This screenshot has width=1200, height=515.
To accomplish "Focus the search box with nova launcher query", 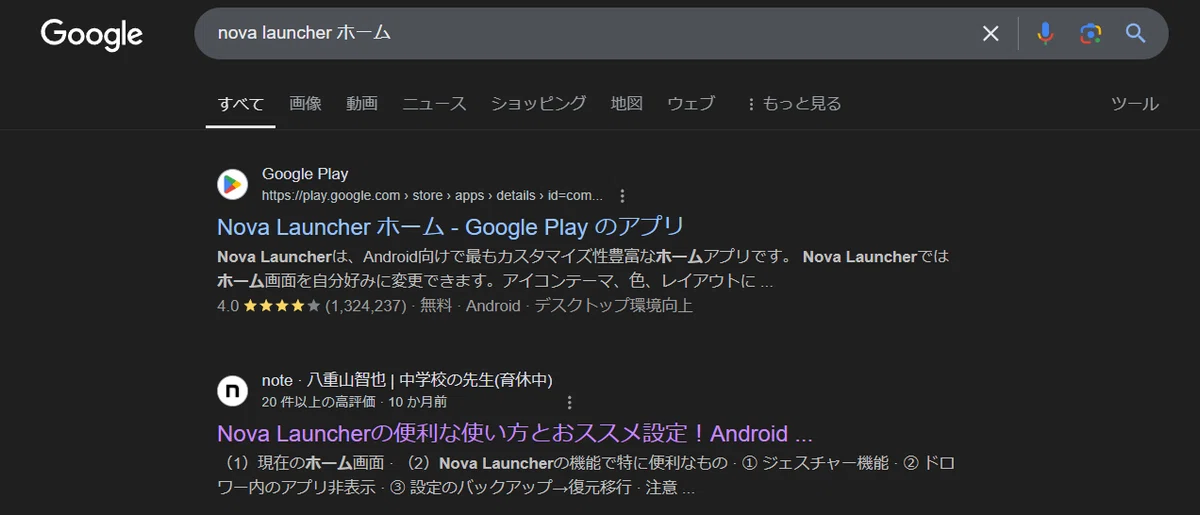I will (590, 34).
